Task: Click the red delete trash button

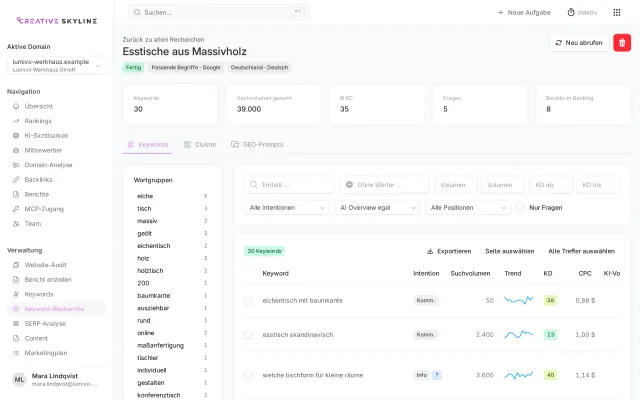Action: point(622,43)
